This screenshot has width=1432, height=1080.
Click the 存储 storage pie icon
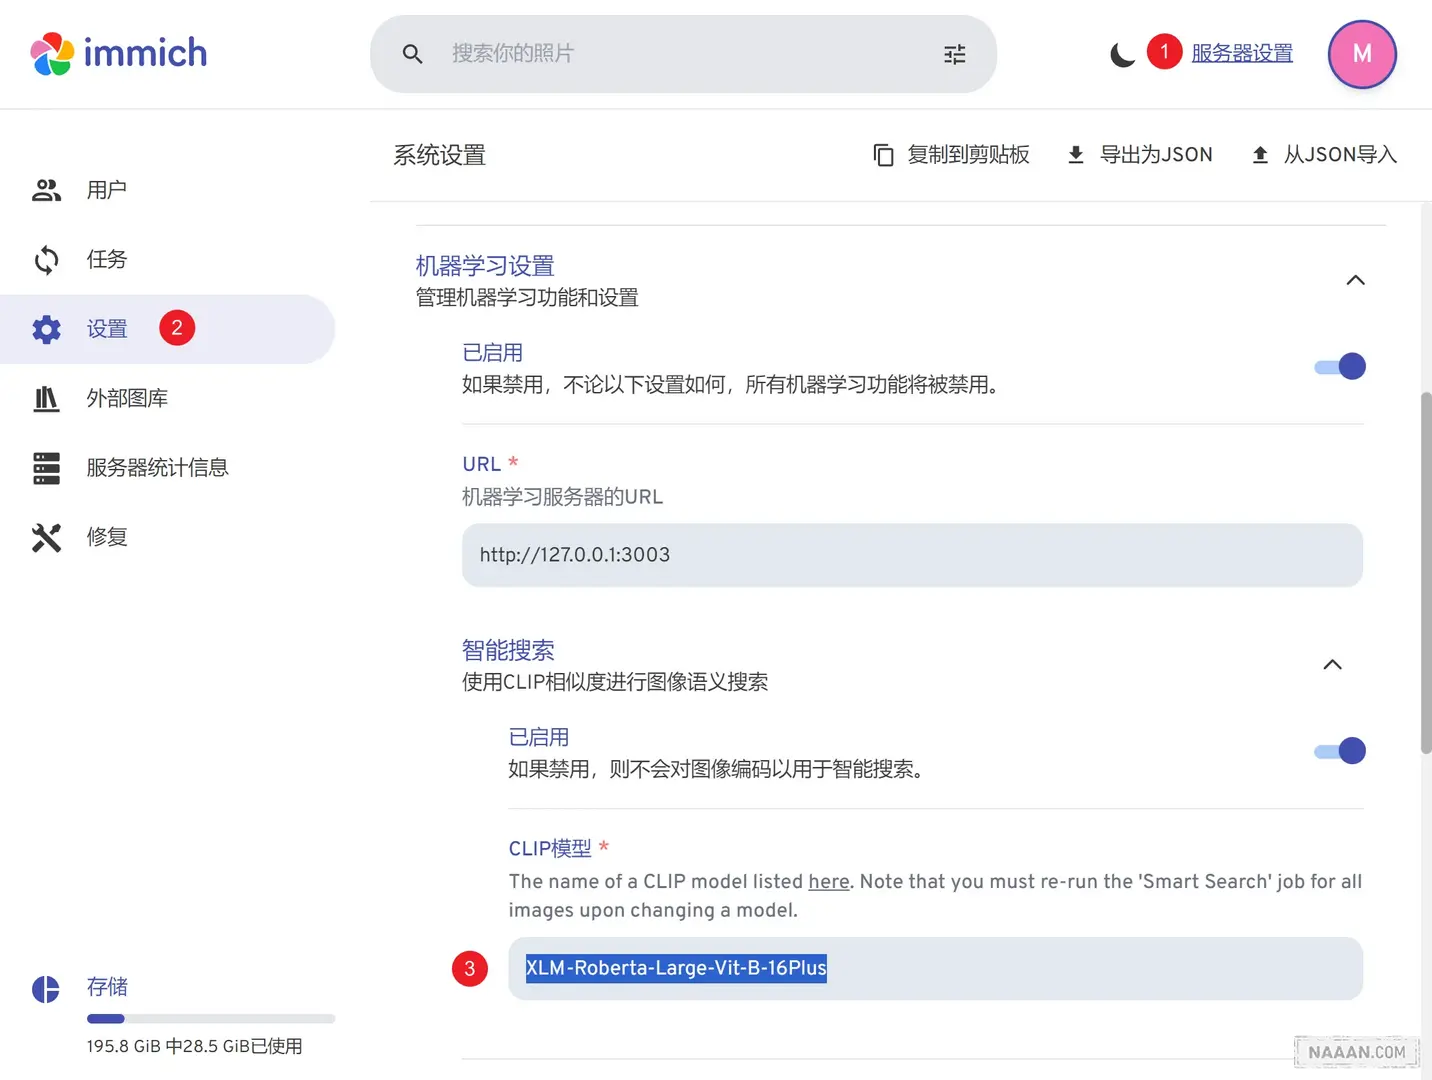(46, 989)
